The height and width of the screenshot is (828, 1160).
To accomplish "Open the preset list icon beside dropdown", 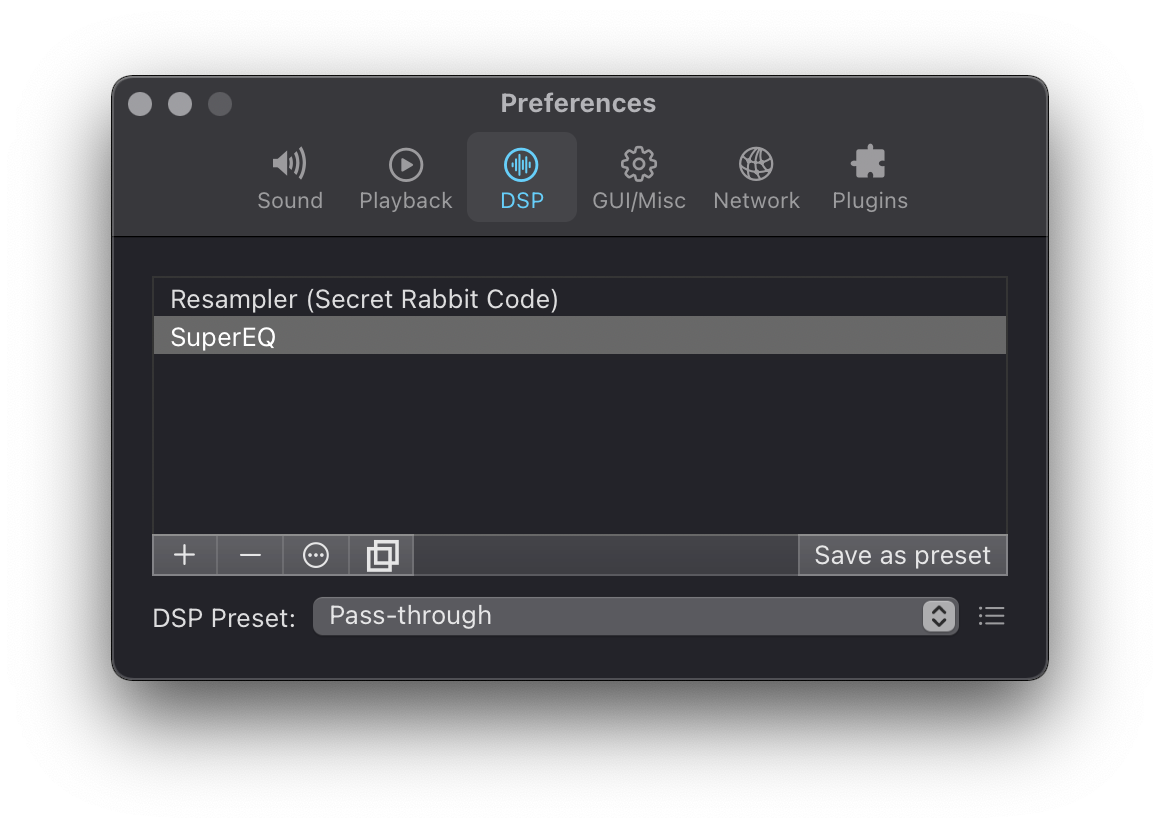I will click(991, 616).
